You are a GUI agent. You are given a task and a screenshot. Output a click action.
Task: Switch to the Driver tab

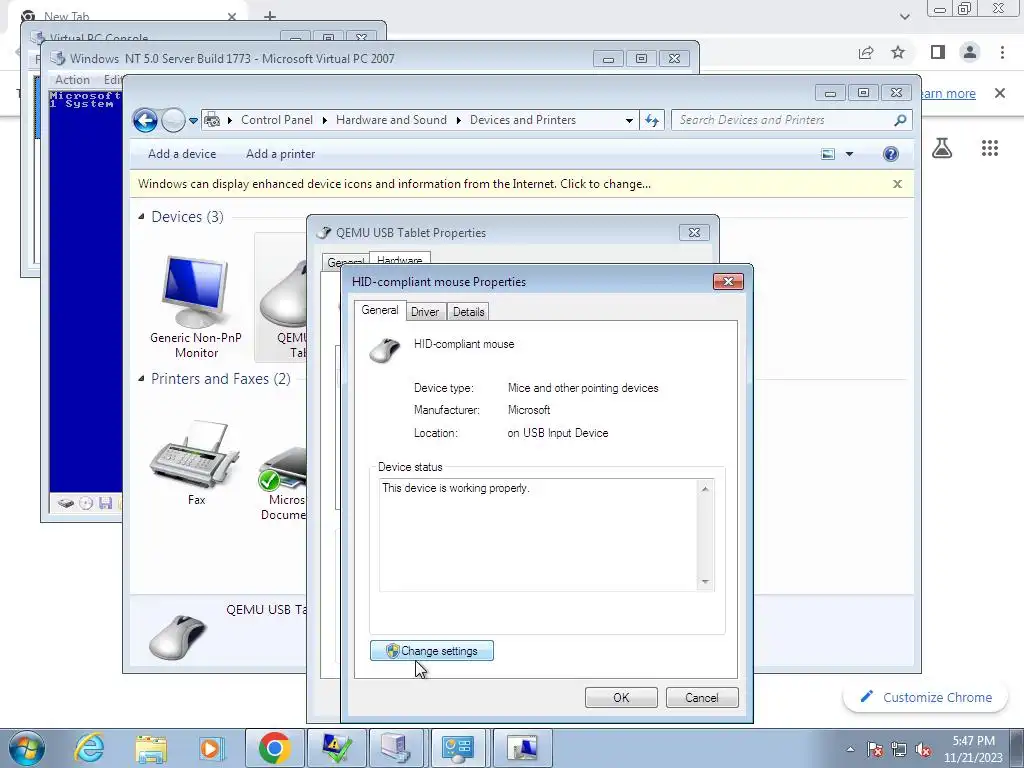coord(425,312)
